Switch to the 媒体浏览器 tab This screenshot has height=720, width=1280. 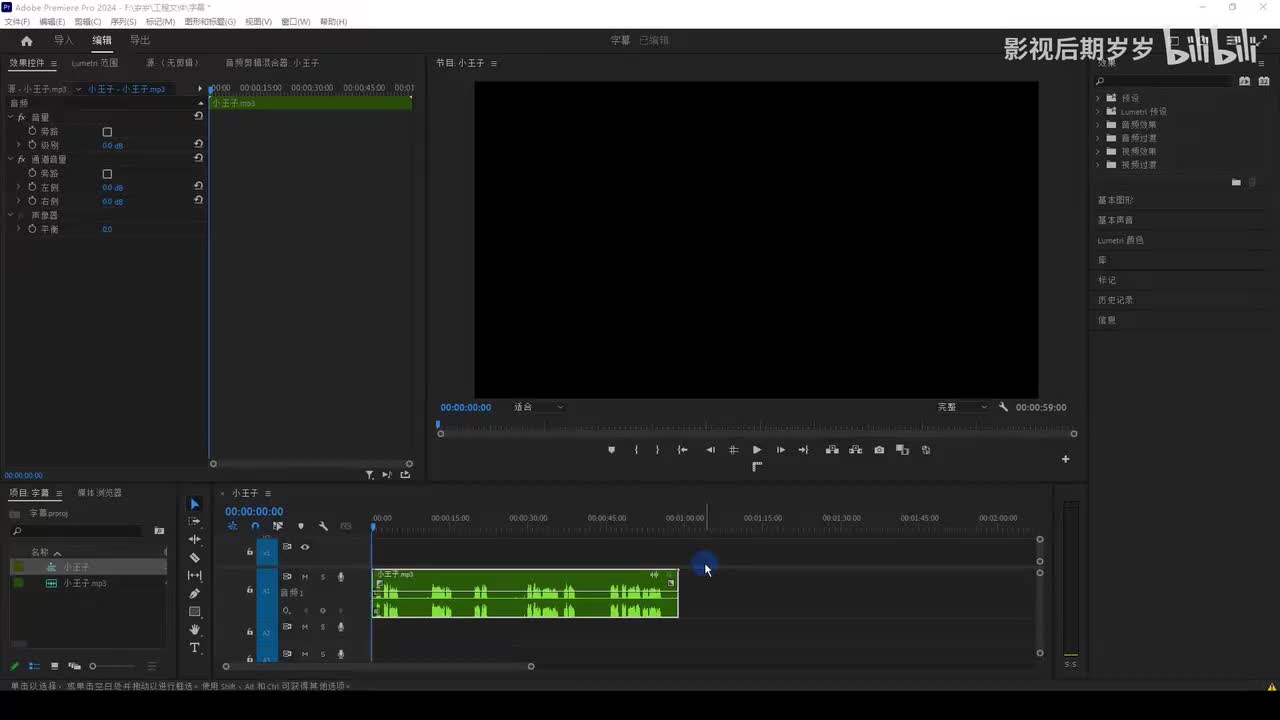click(x=100, y=493)
